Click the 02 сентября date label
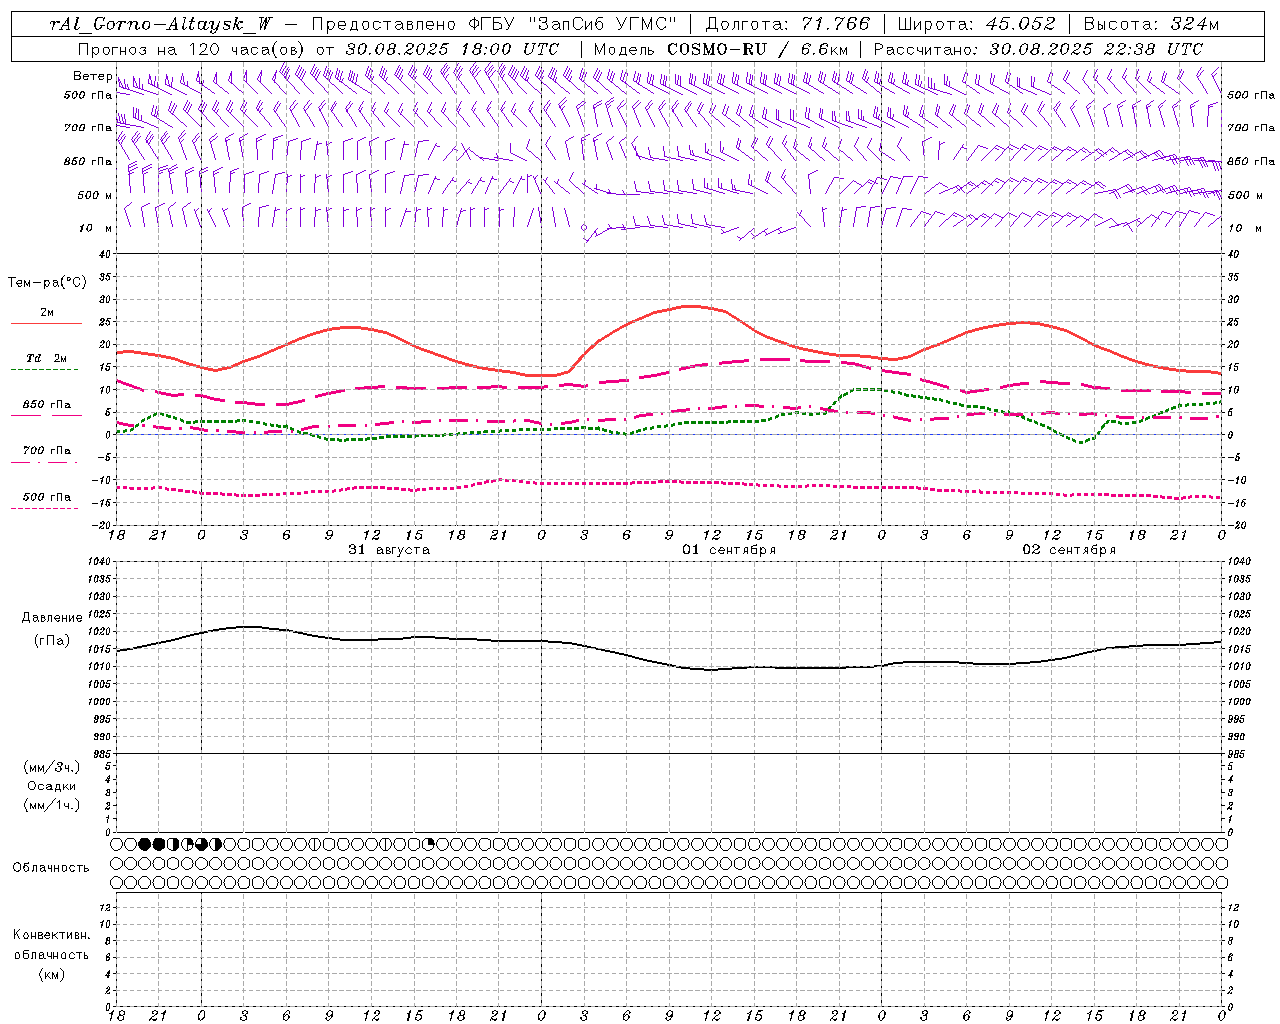Viewport: 1280px width, 1024px height. coord(1069,550)
